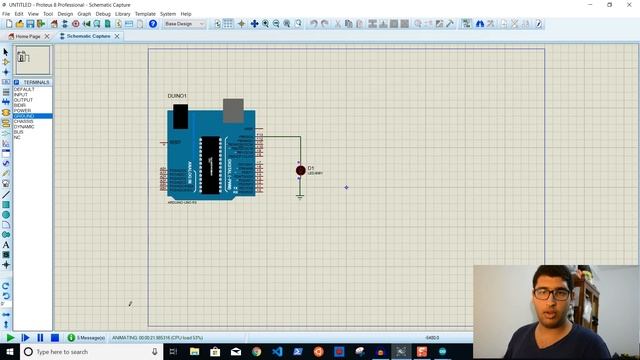The width and height of the screenshot is (640, 360).
Task: Open the Tool menu
Action: click(x=48, y=14)
